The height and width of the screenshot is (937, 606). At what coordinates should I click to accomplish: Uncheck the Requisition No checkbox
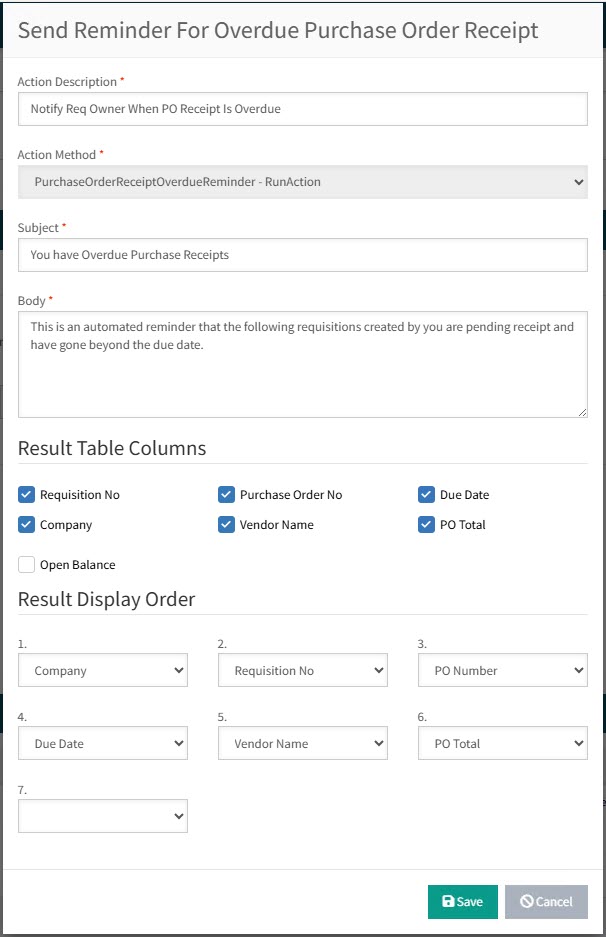27,494
